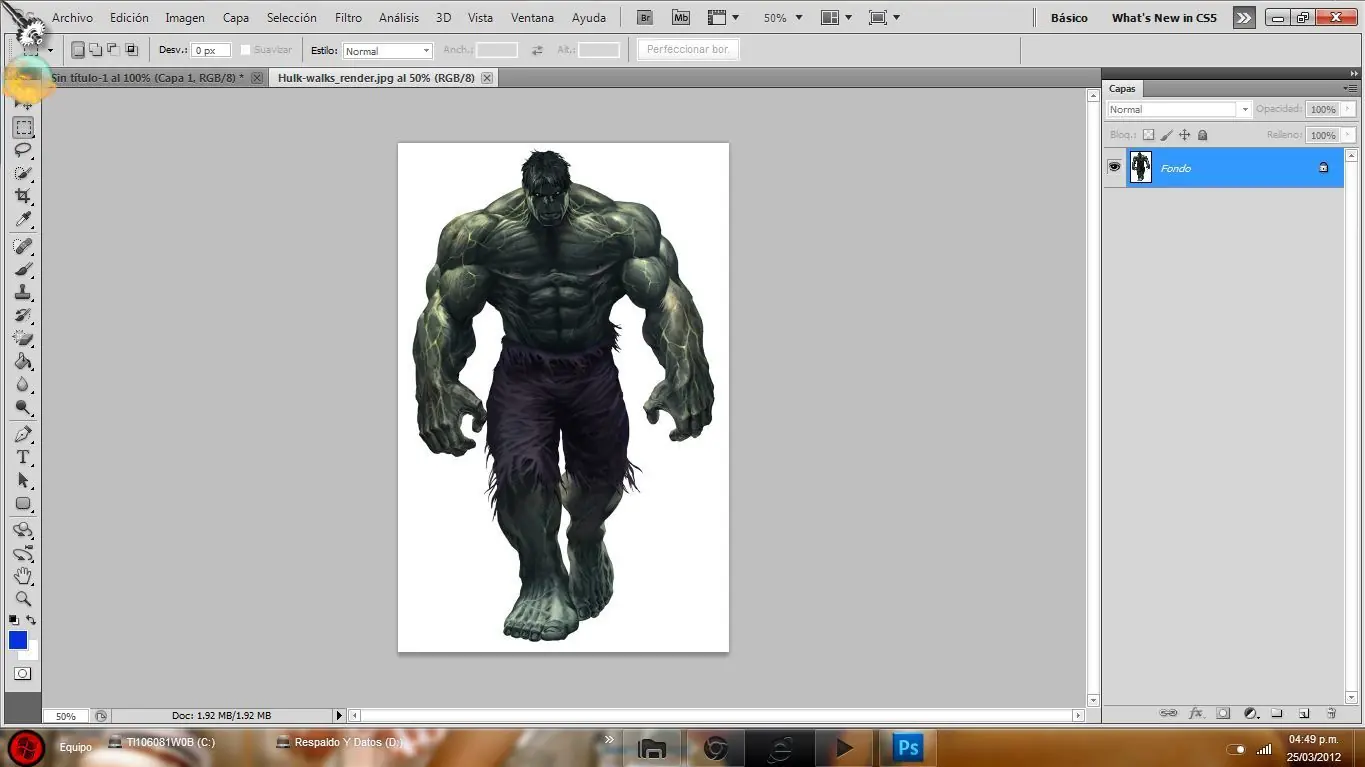Select the History Brush tool
Screen dimensions: 1365x767
23,315
